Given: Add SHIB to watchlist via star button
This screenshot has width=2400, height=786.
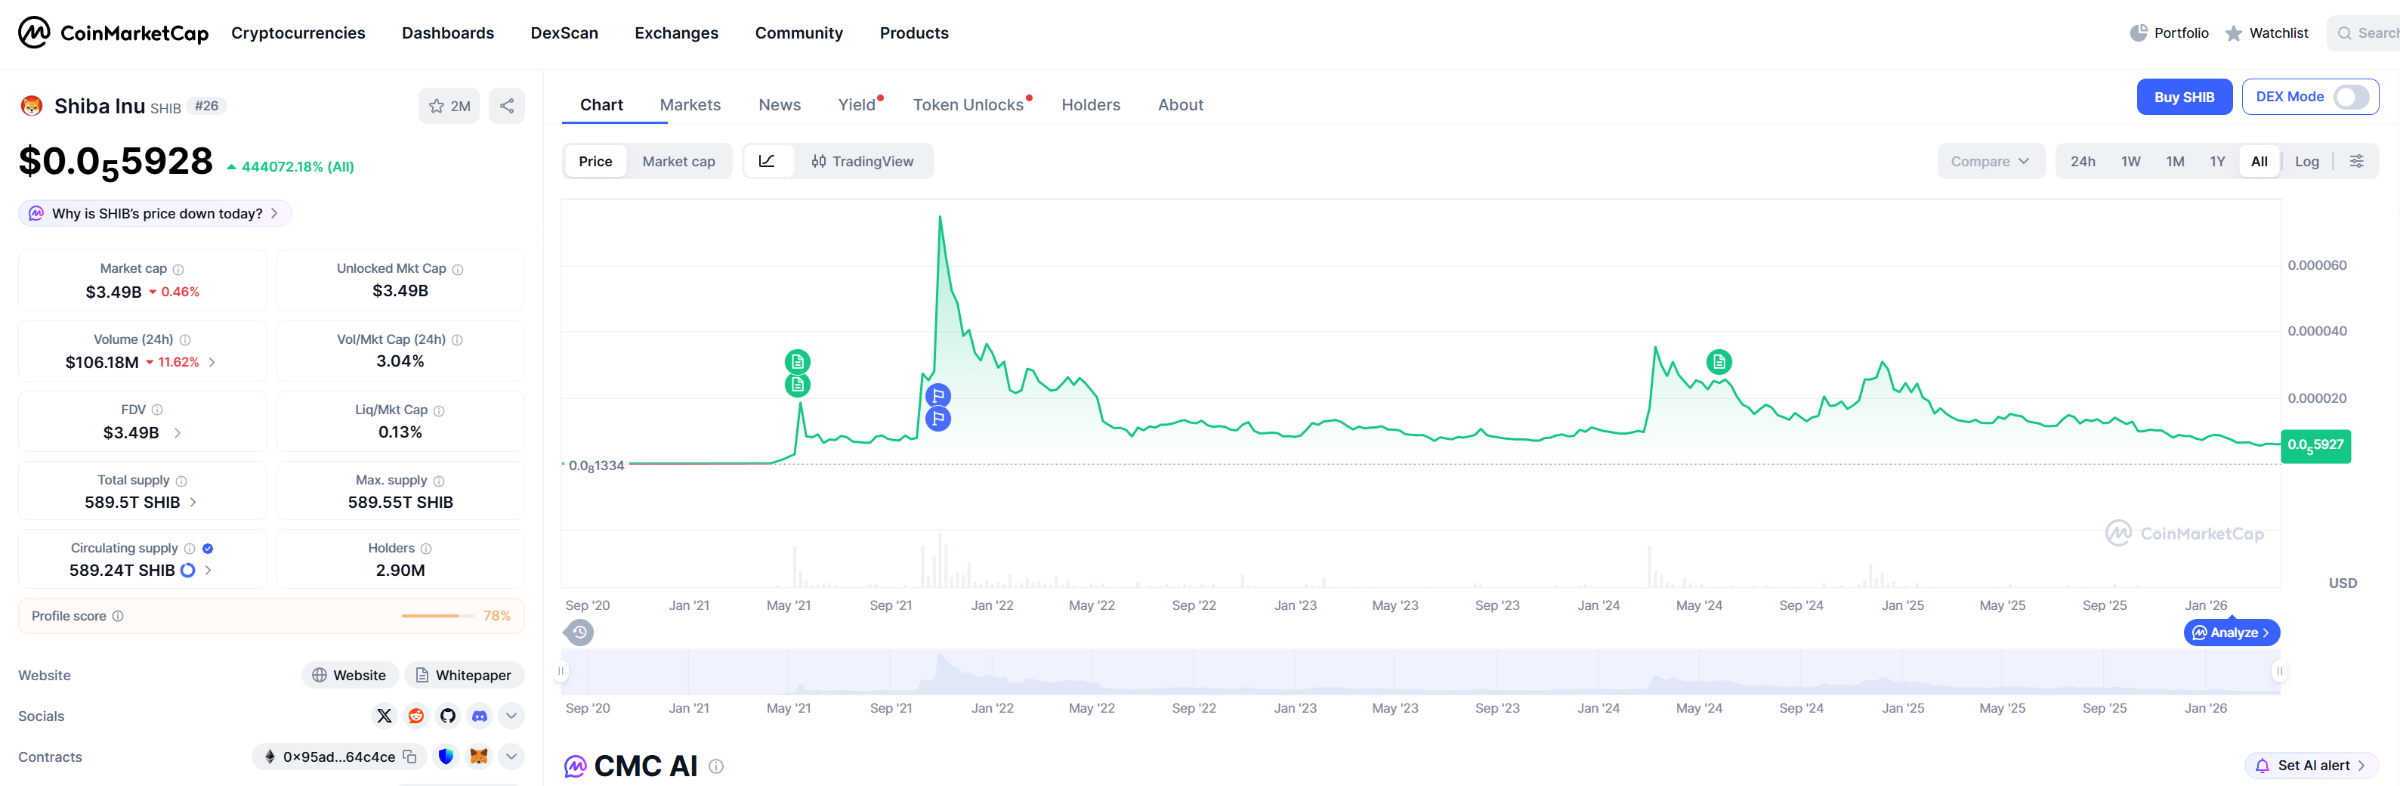Looking at the screenshot, I should click(x=449, y=106).
